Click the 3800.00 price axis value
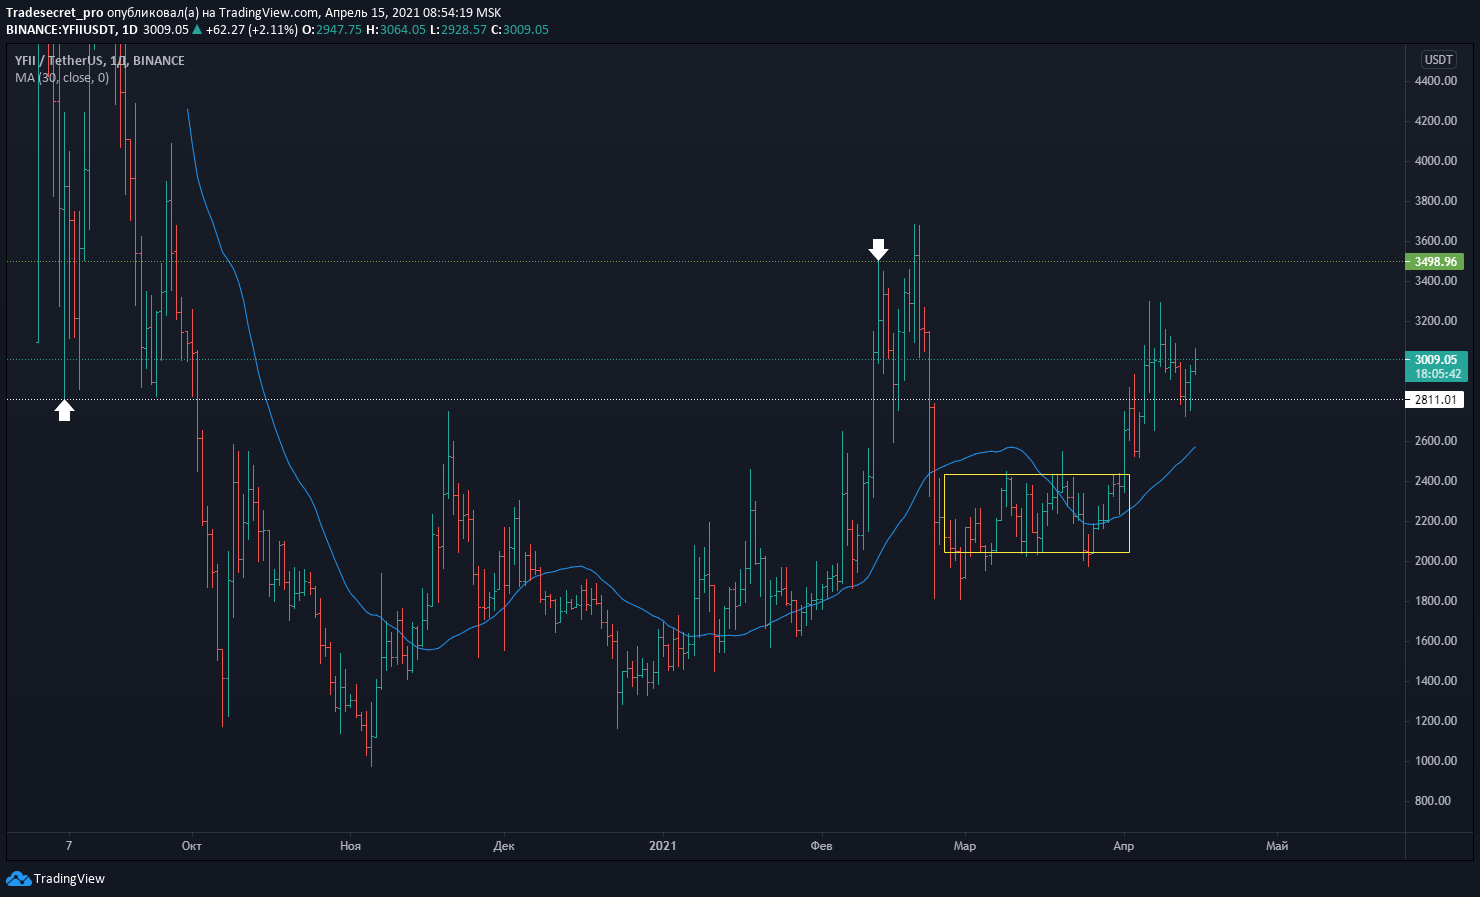Screen dimensions: 1480x897 point(1436,201)
